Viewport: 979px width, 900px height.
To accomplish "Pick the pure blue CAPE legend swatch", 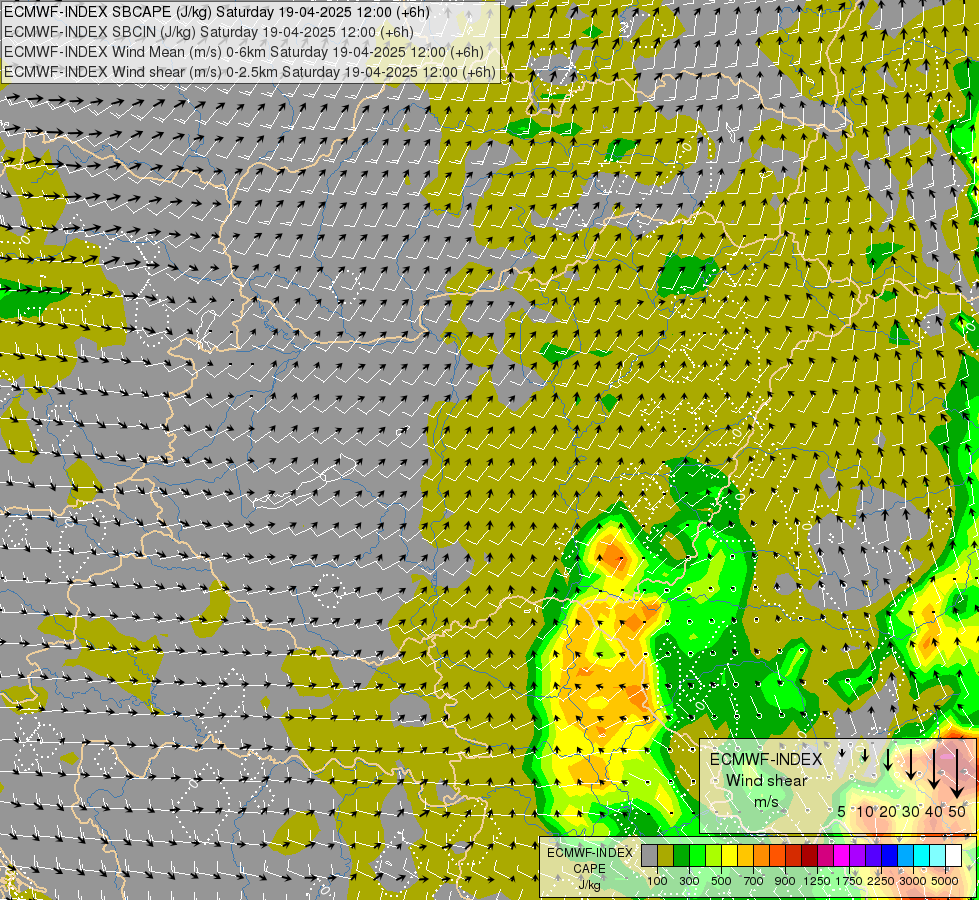I will click(890, 856).
